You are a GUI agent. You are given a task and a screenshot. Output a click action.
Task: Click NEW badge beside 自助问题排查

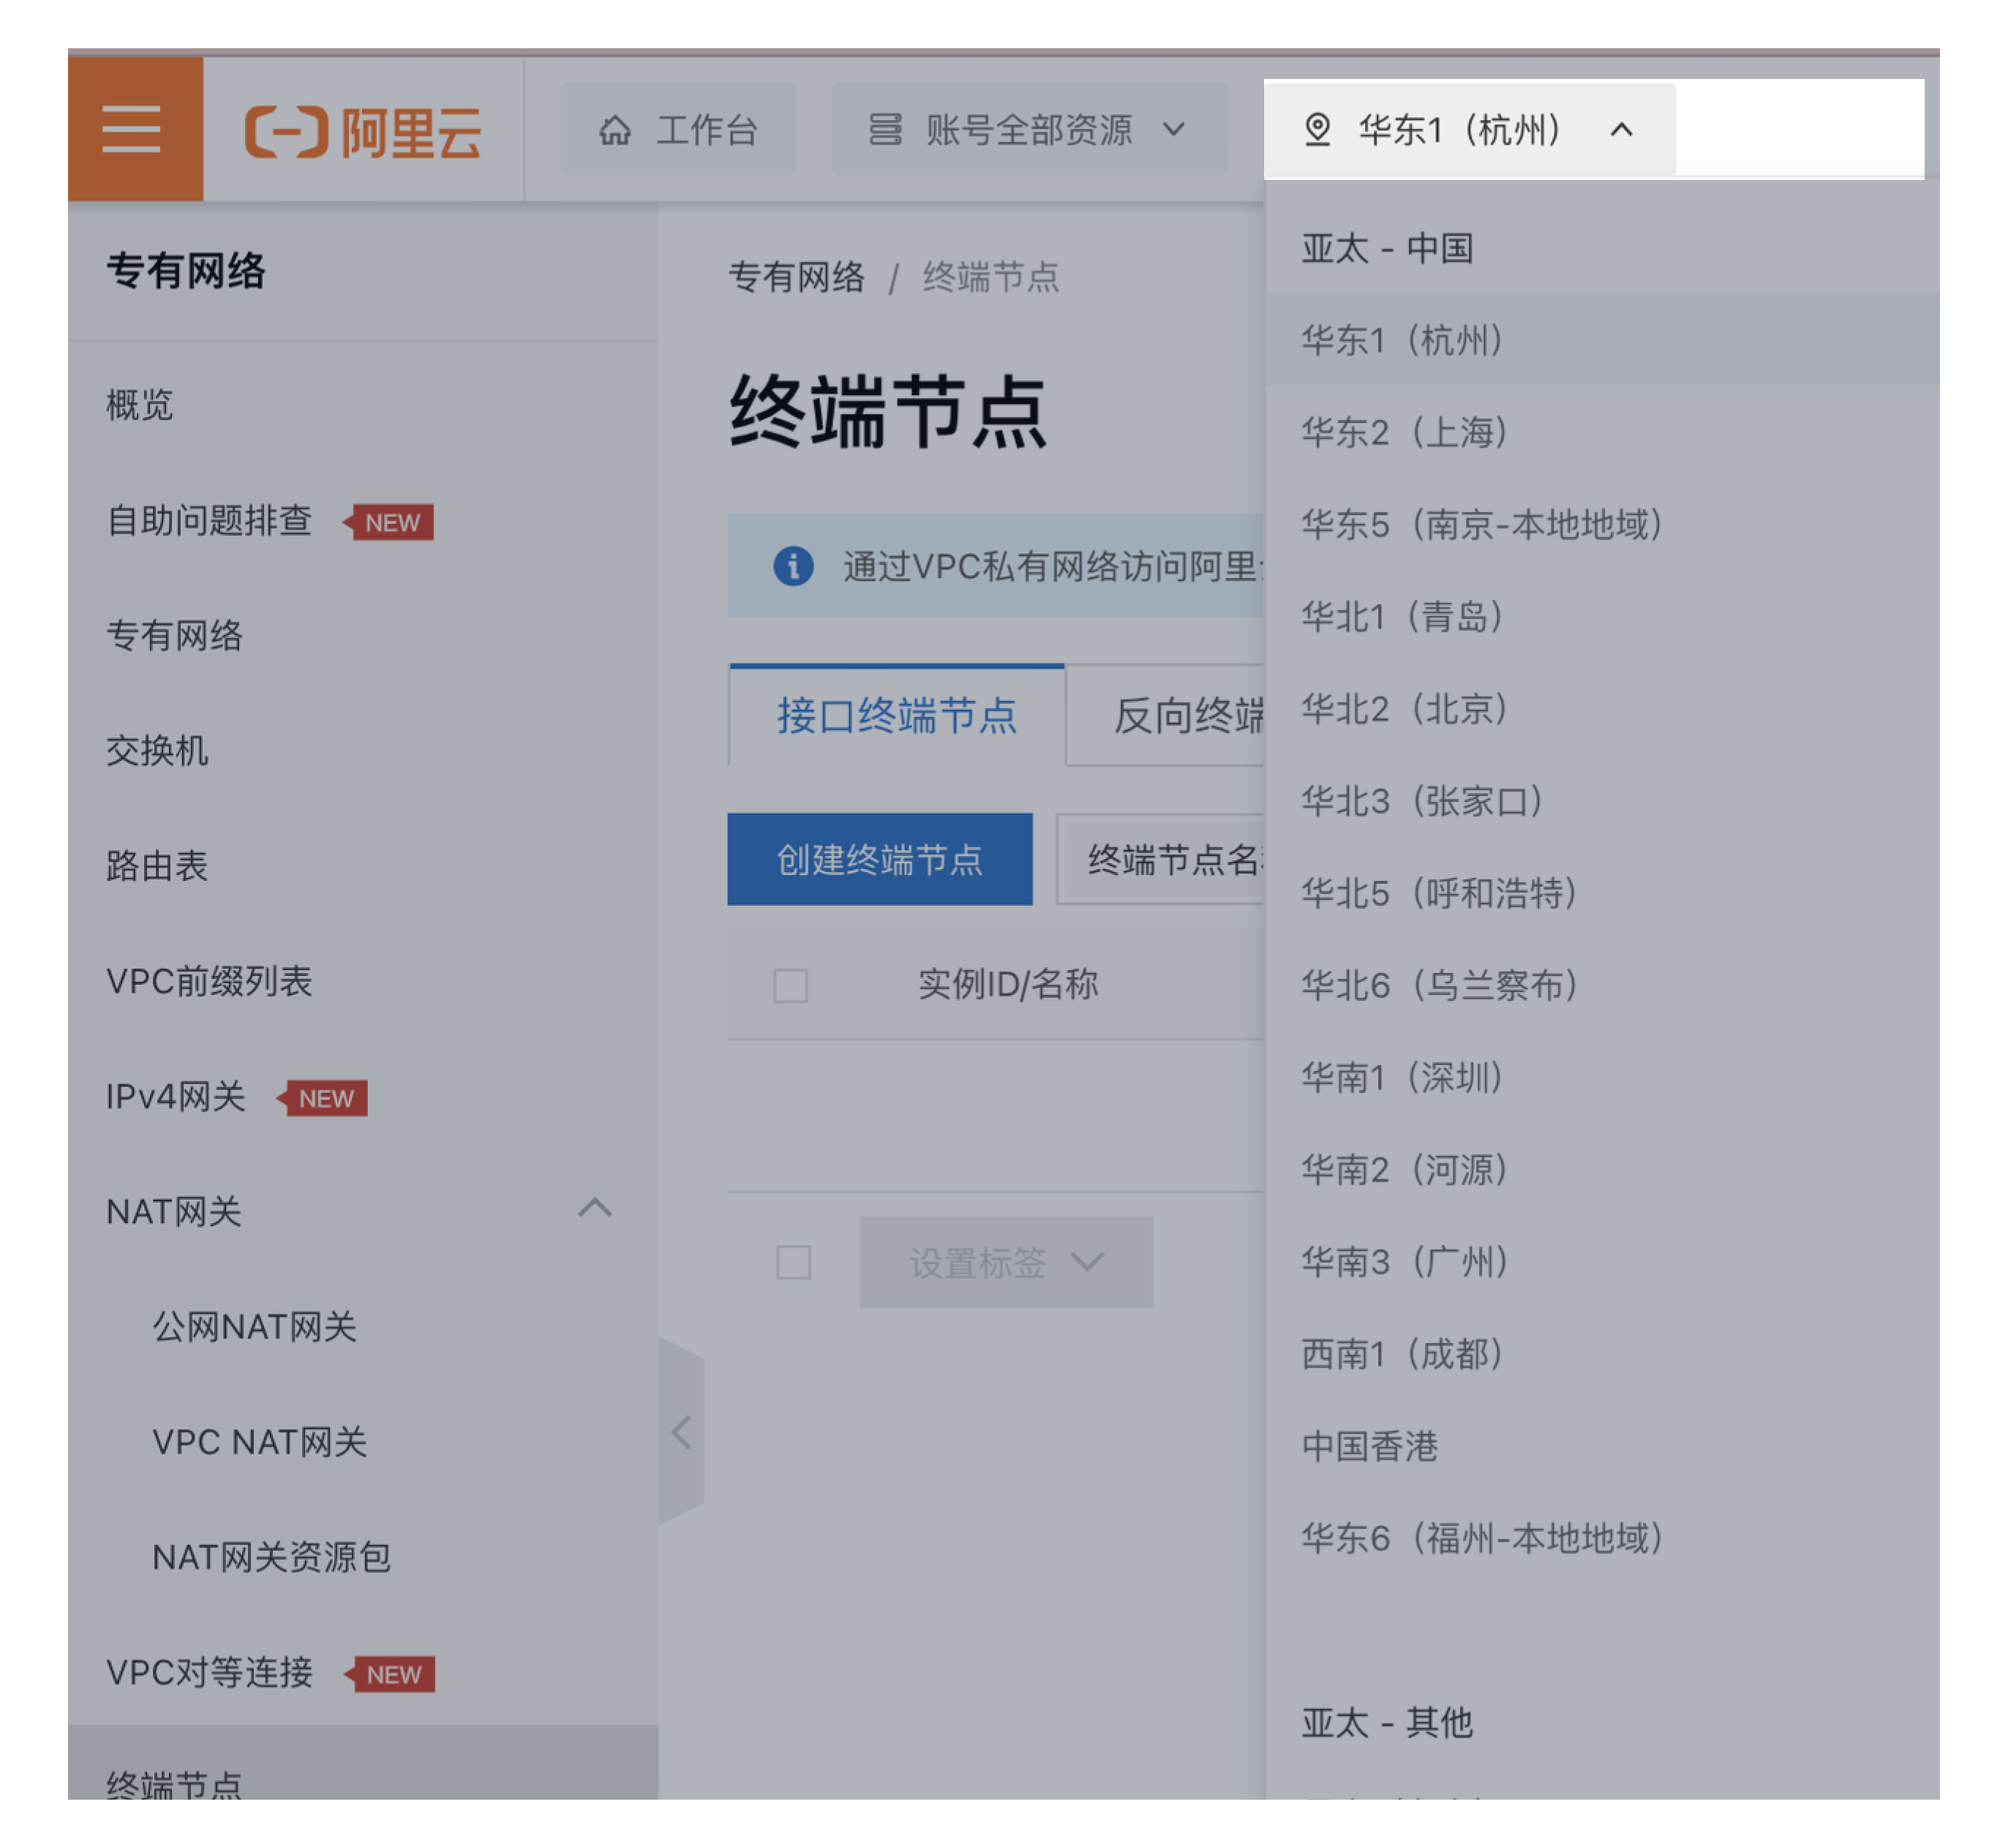[x=391, y=523]
